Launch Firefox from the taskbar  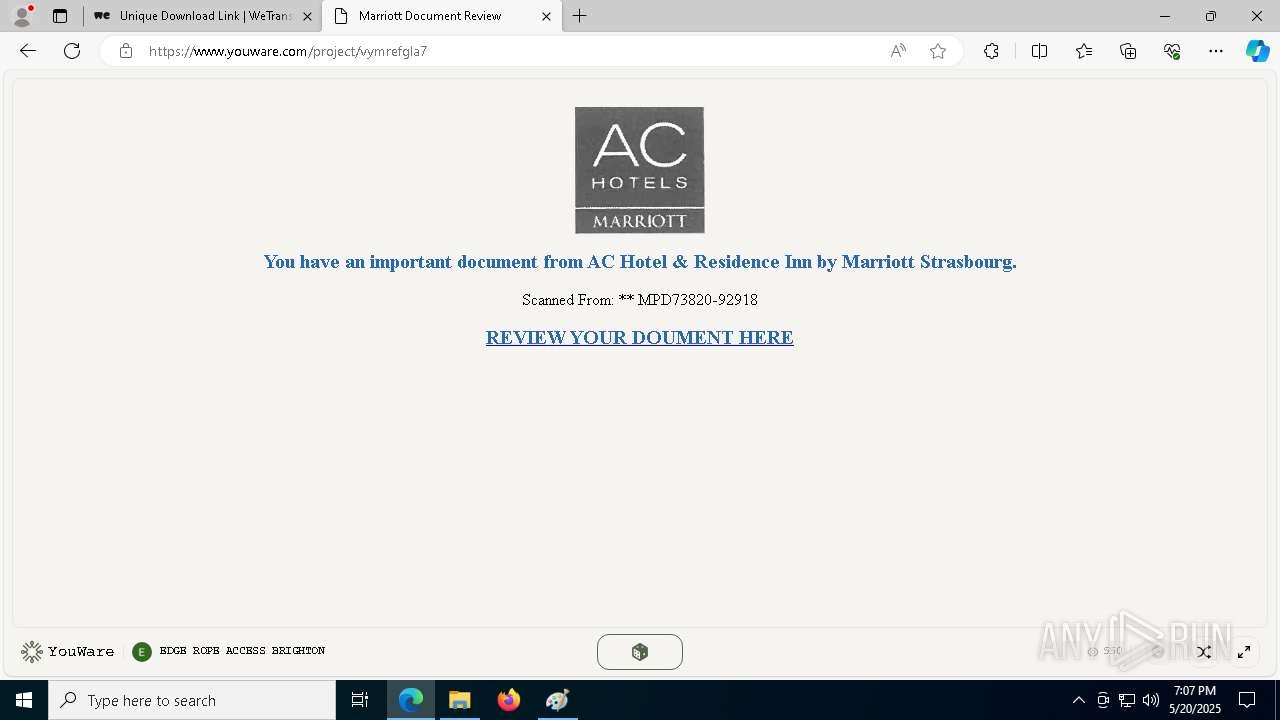tap(509, 700)
